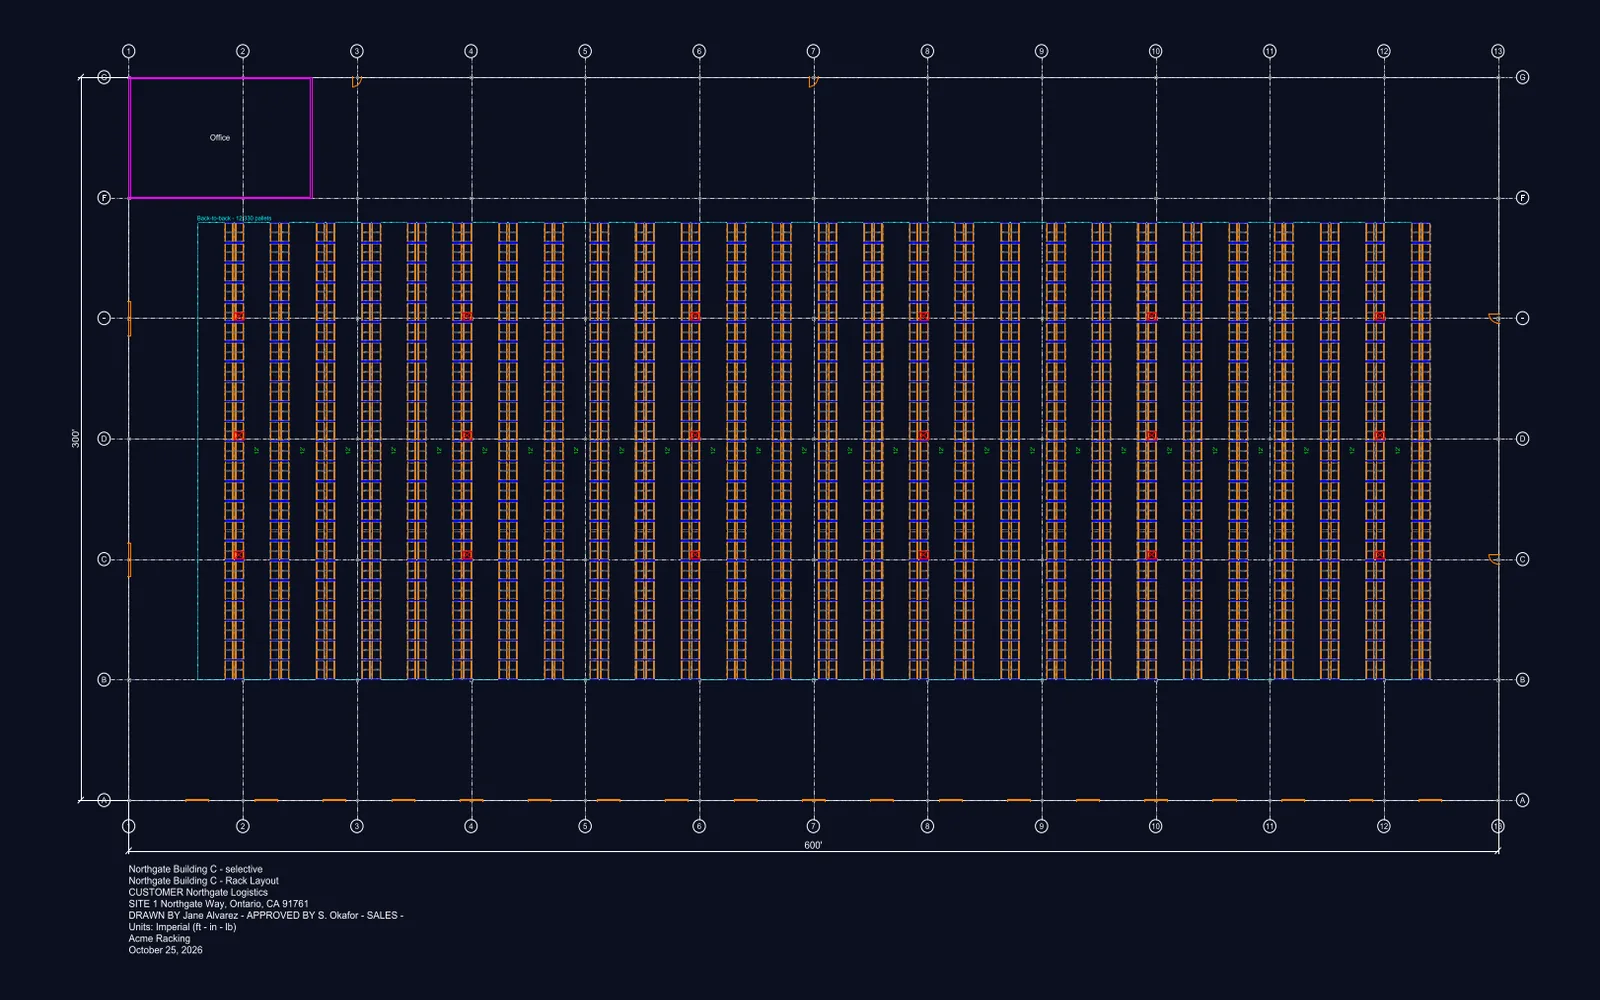Click grid bubble 9 above gridline G

point(1041,51)
